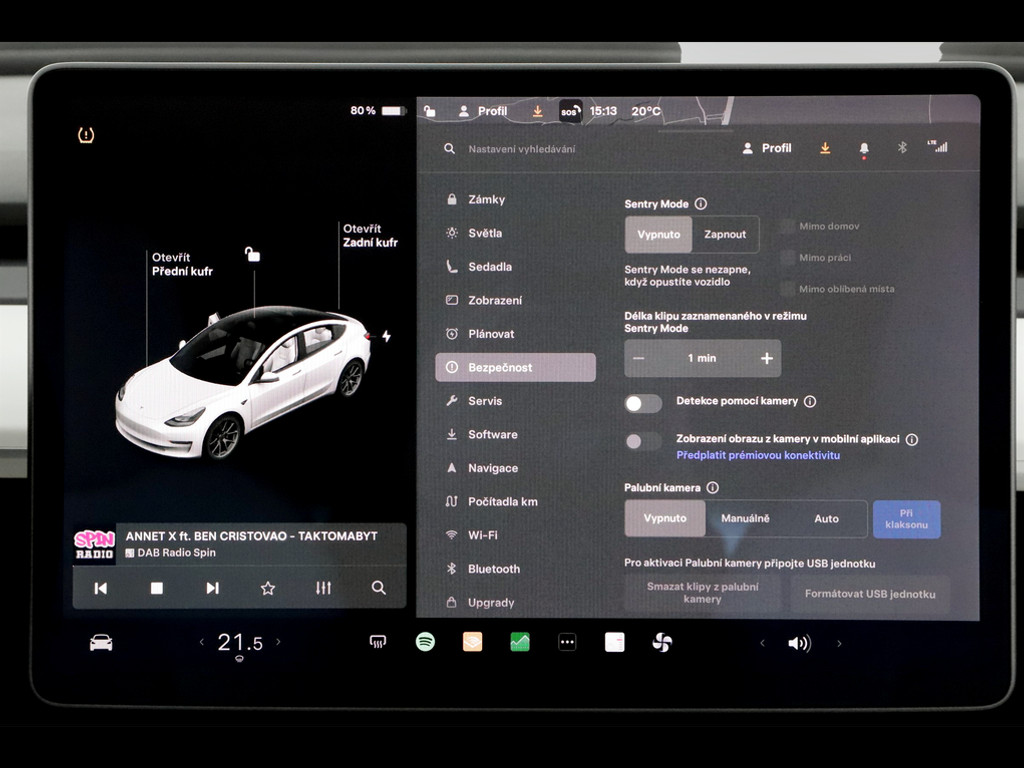Open the Wi-Fi settings section

click(515, 536)
